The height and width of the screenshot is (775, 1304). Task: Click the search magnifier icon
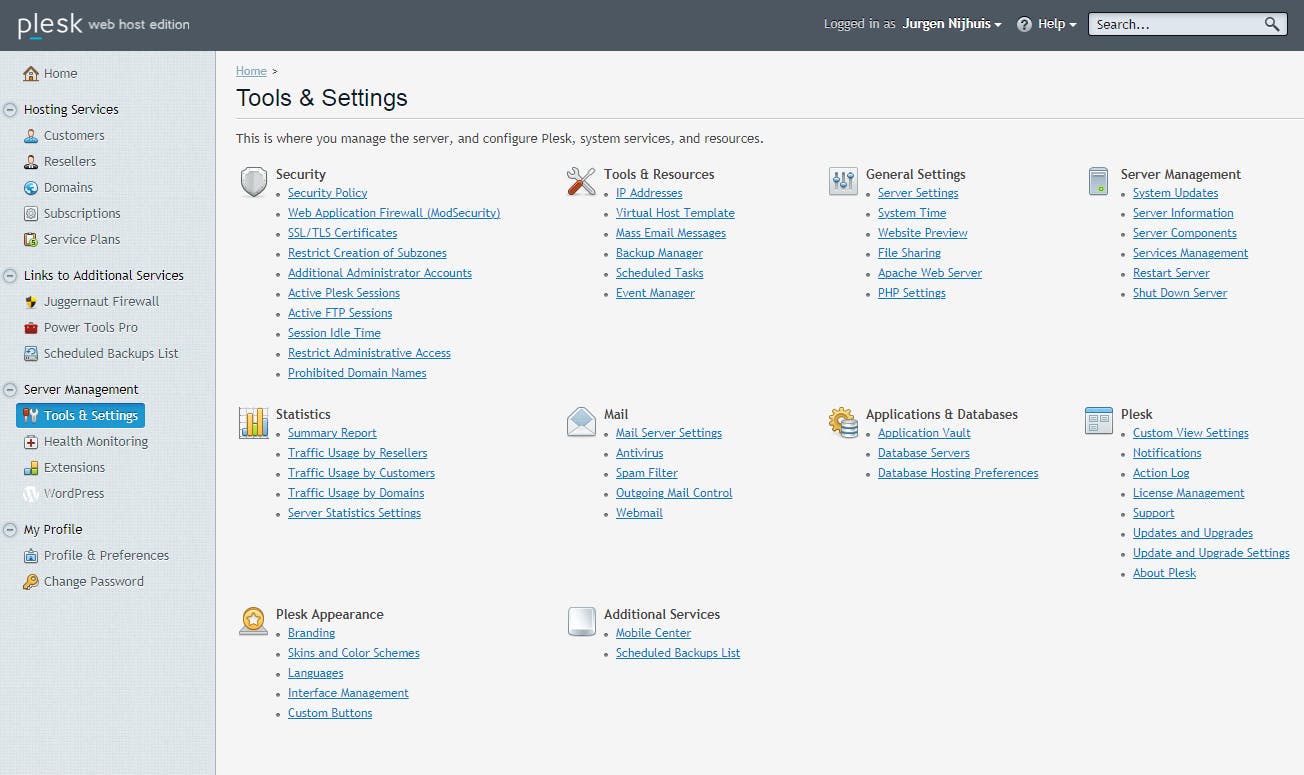pyautogui.click(x=1271, y=23)
